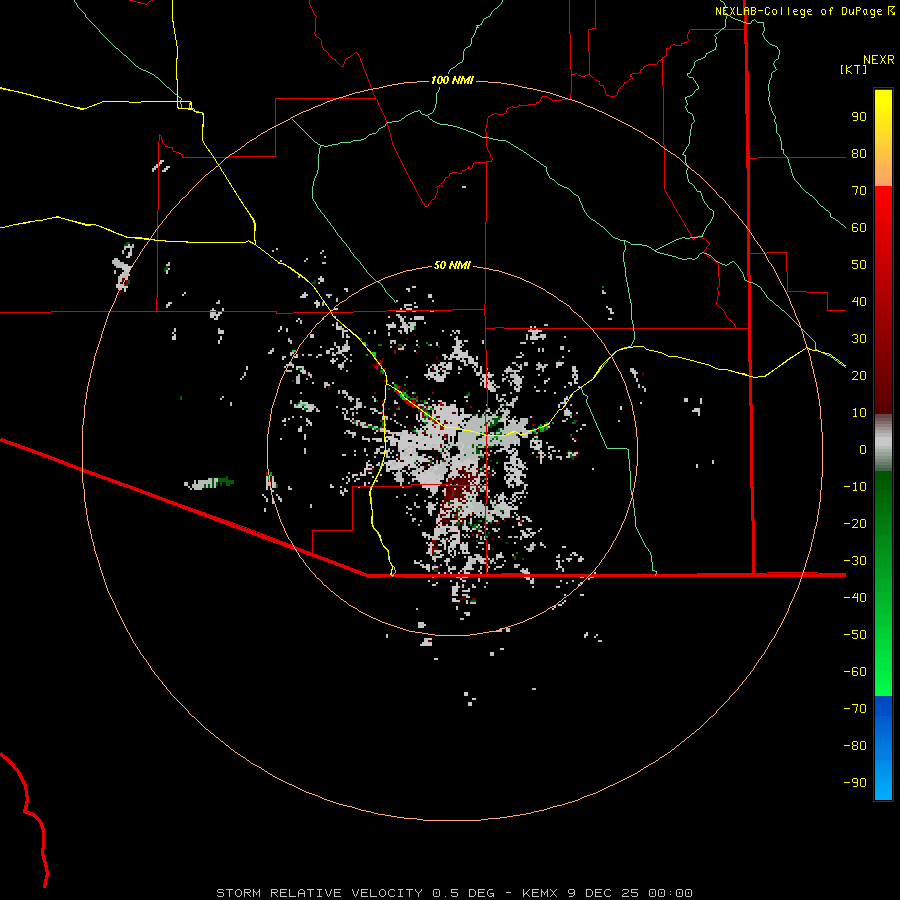Viewport: 900px width, 900px height.
Task: Click the positive 90 scale value
Action: (859, 117)
